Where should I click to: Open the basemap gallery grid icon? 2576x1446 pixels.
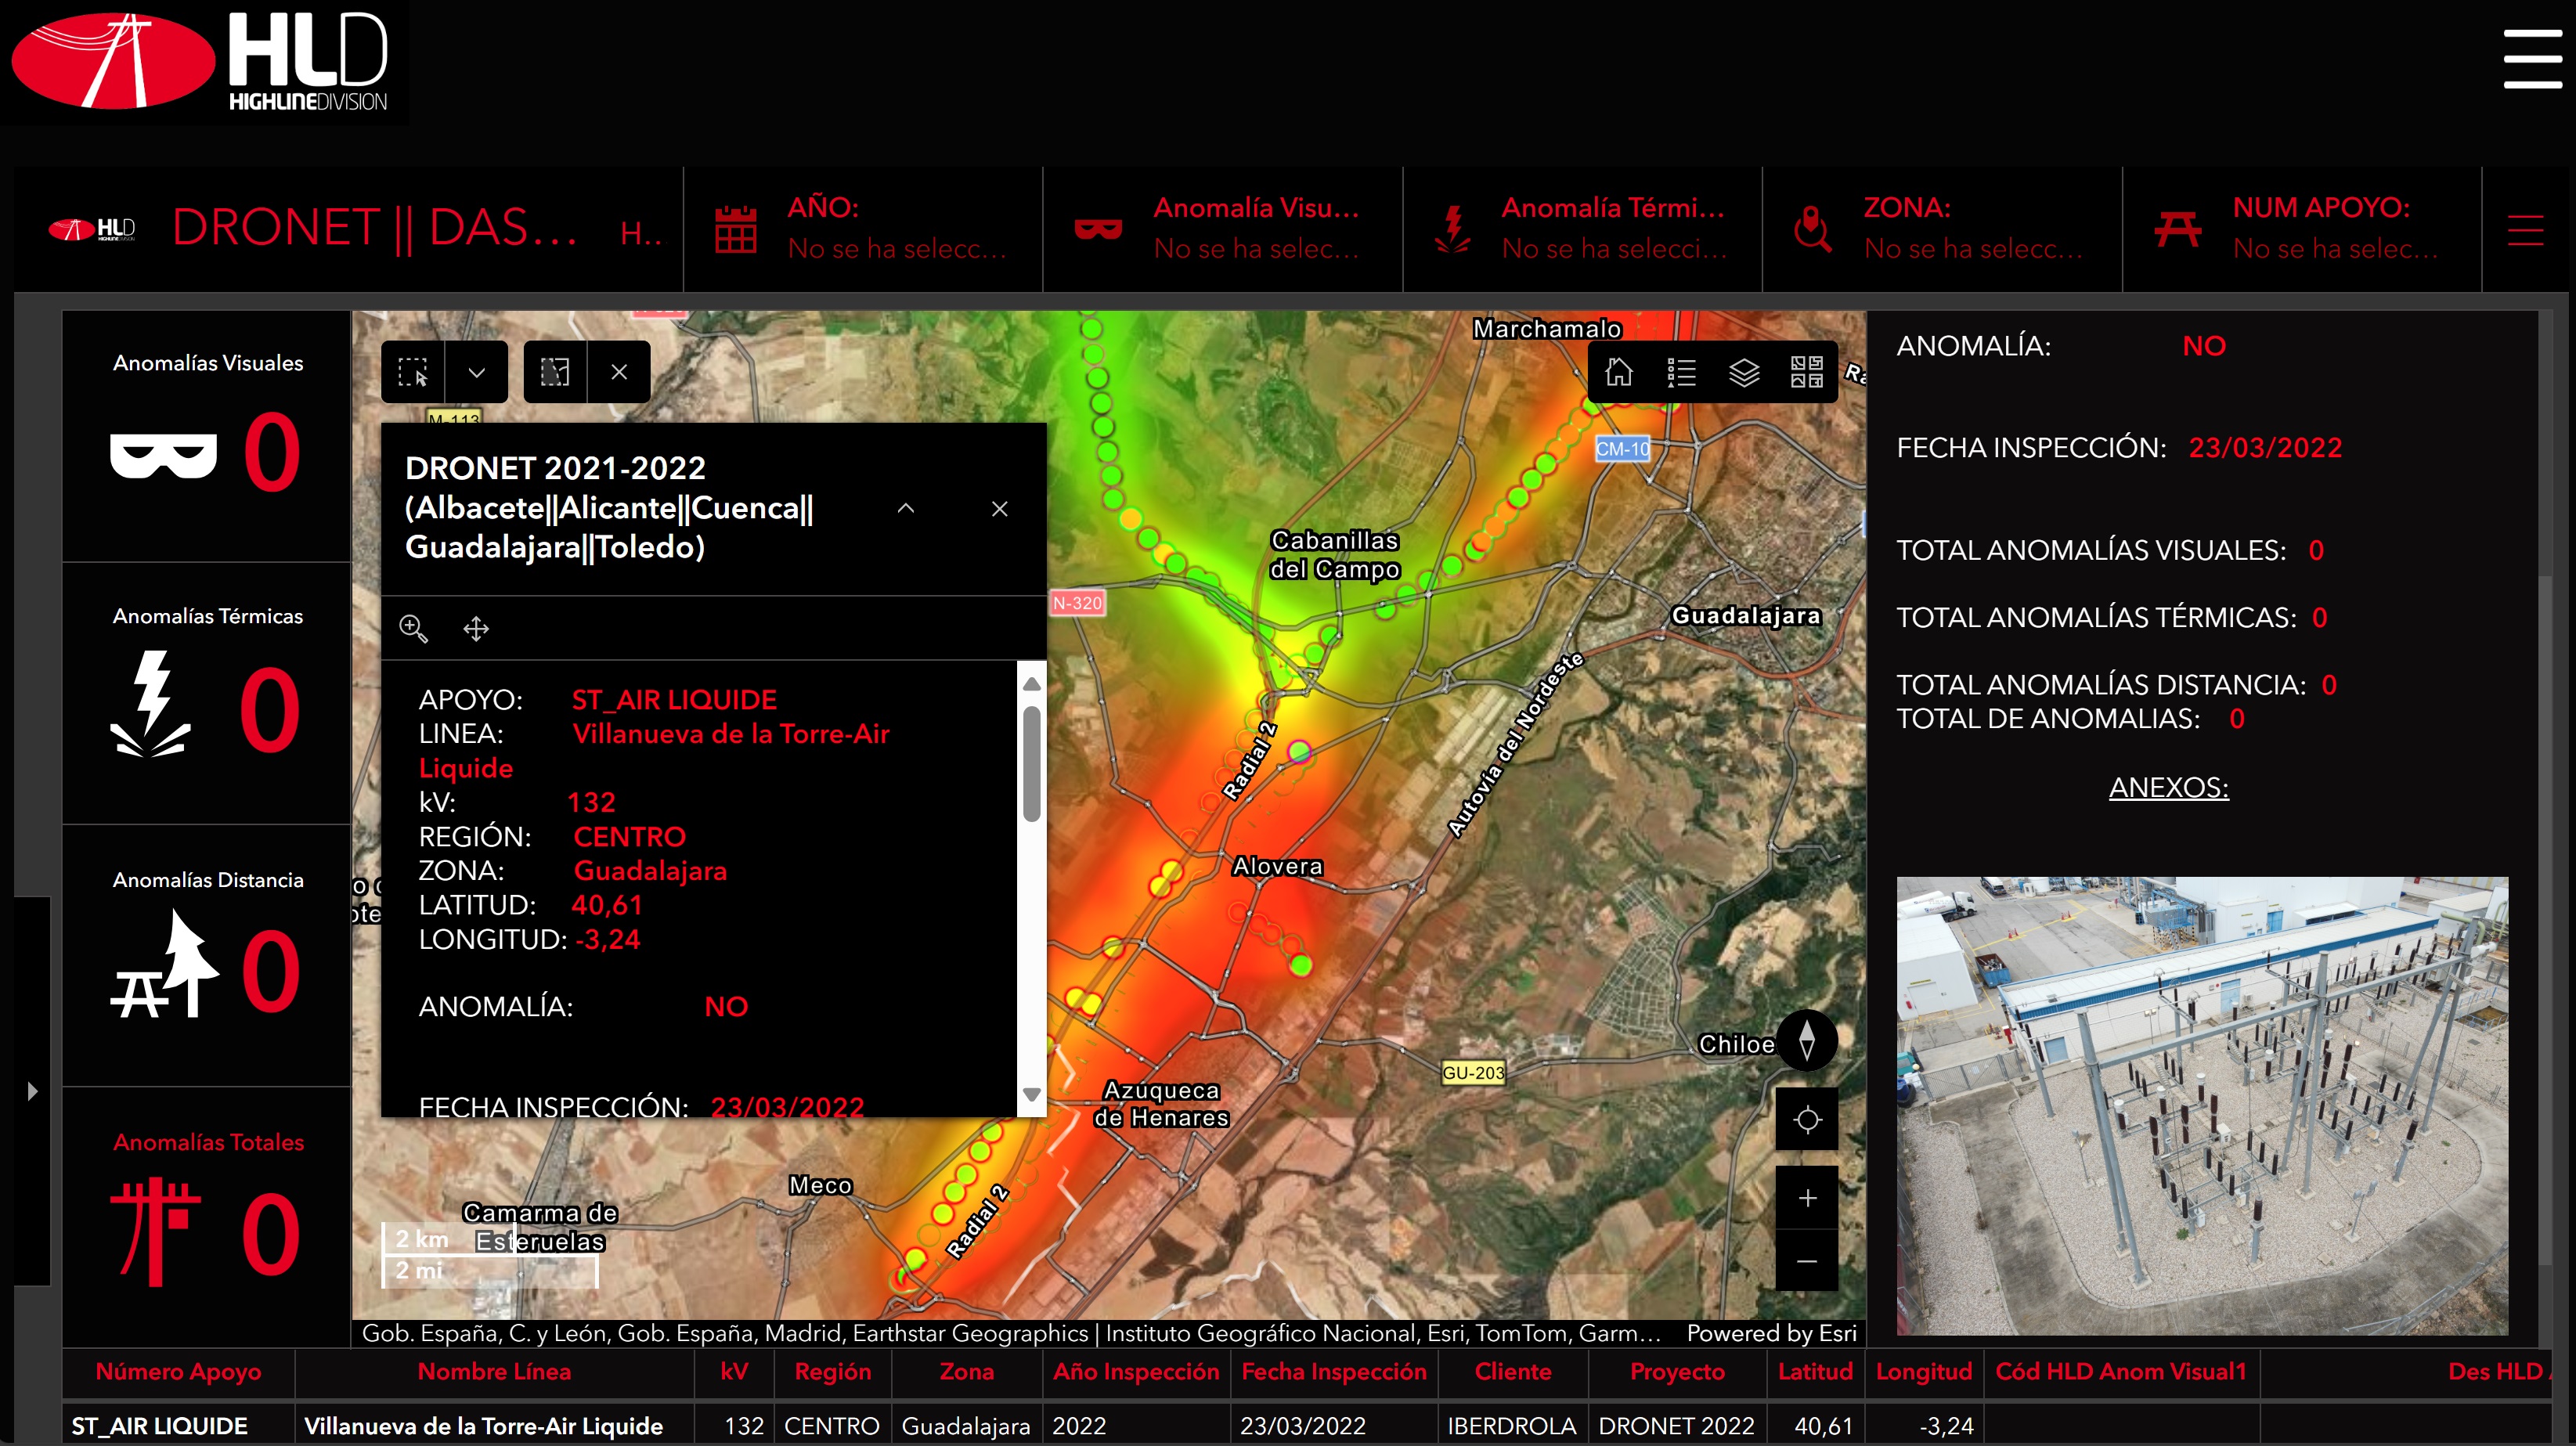point(1806,372)
